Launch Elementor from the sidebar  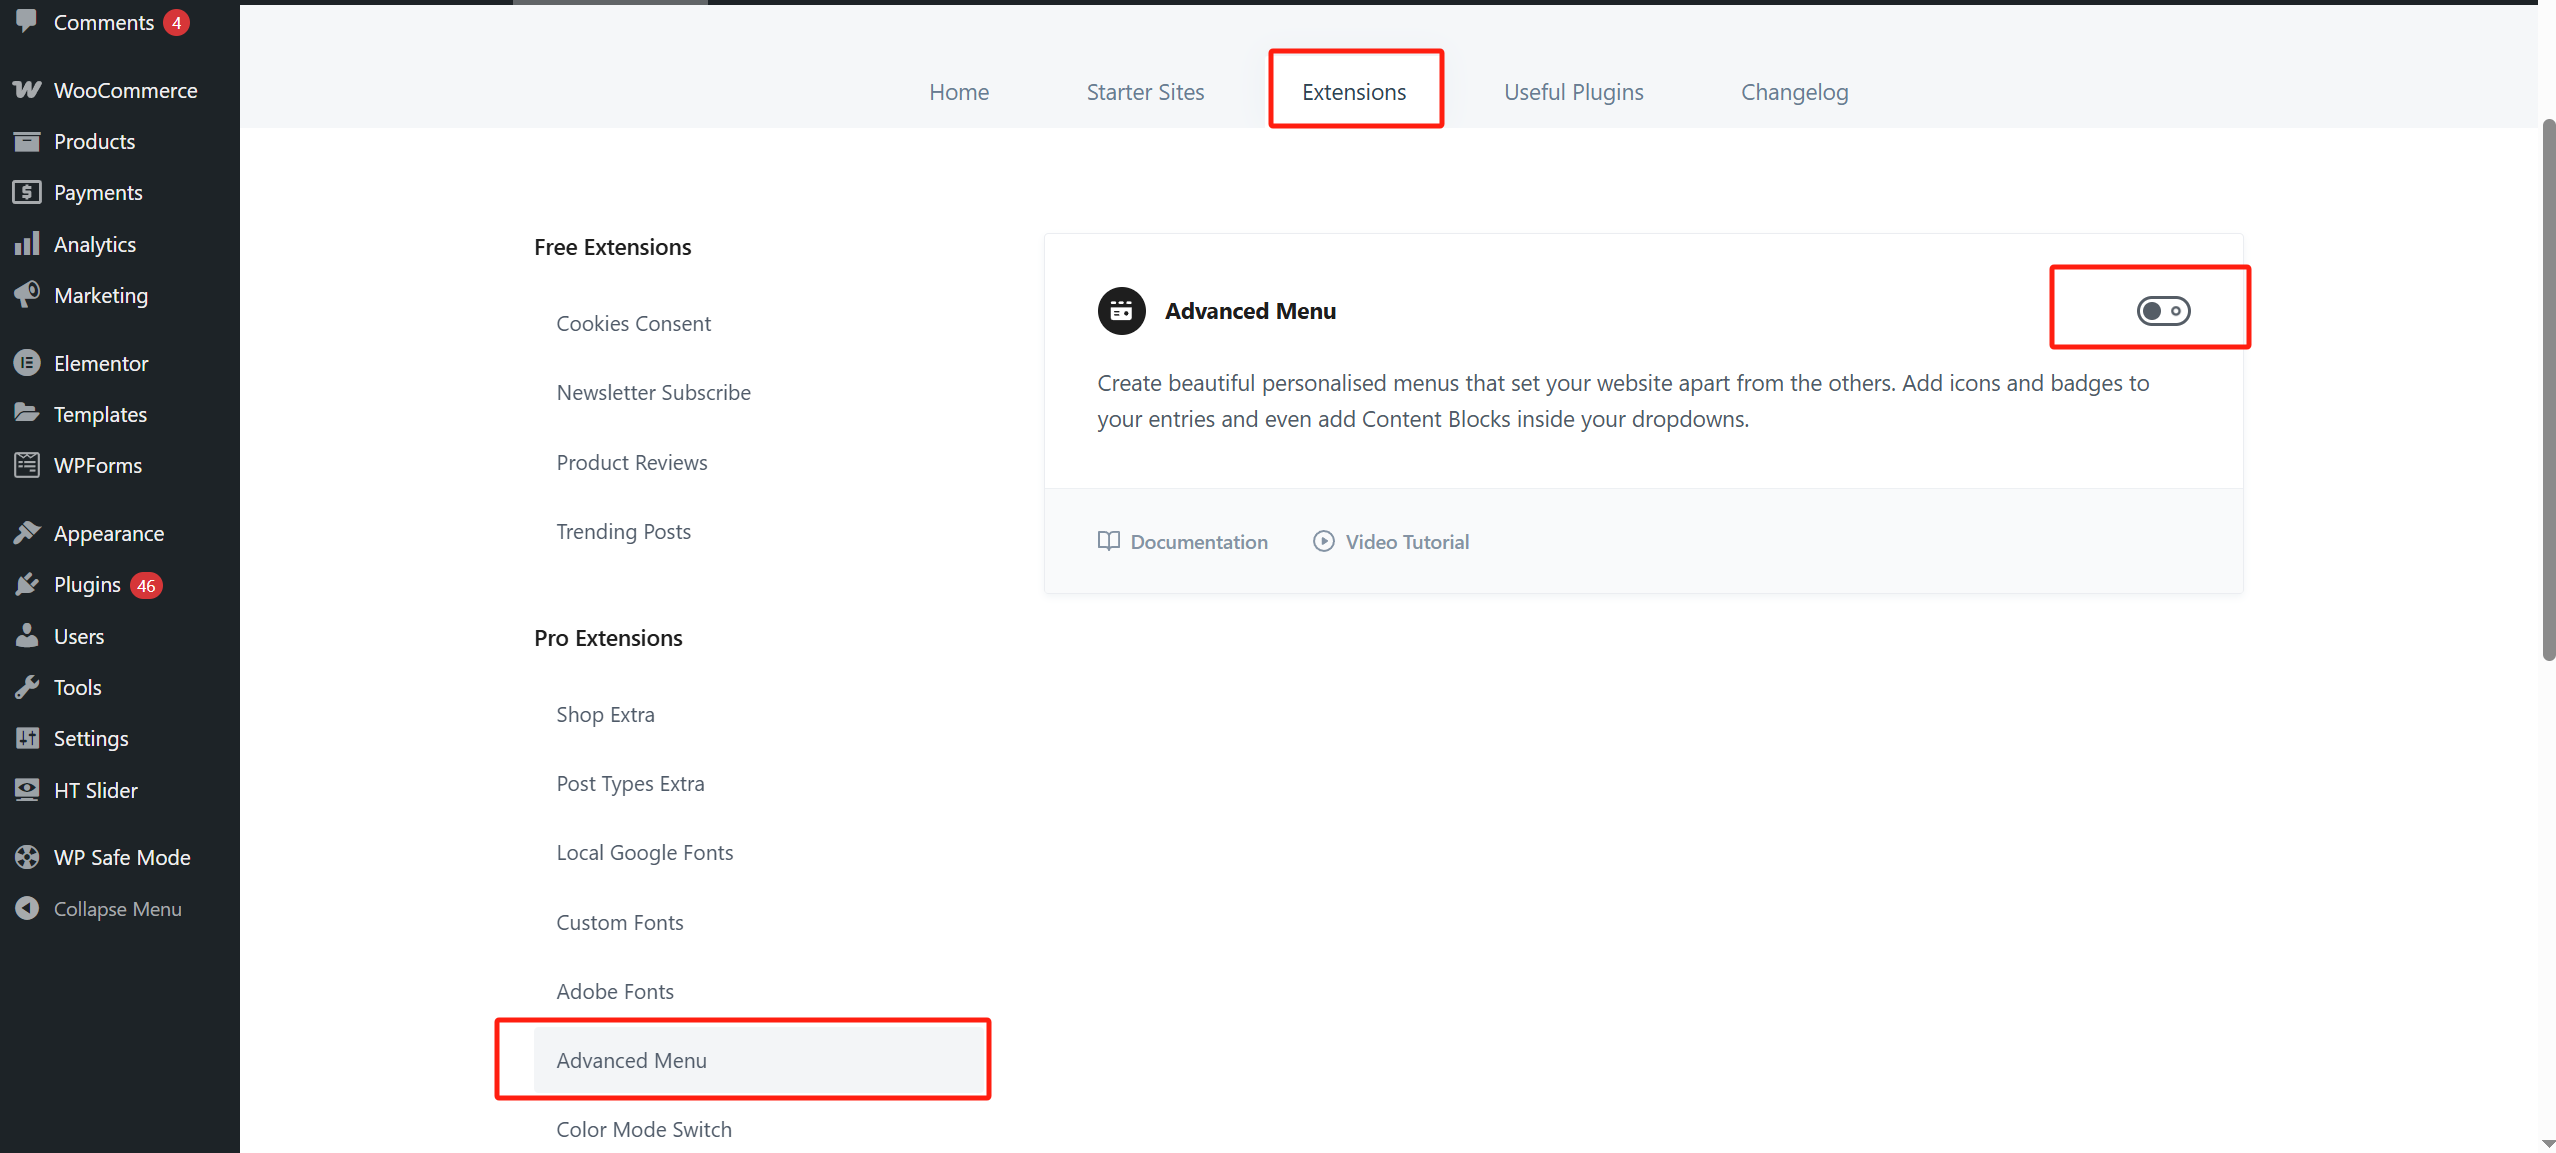click(x=101, y=363)
